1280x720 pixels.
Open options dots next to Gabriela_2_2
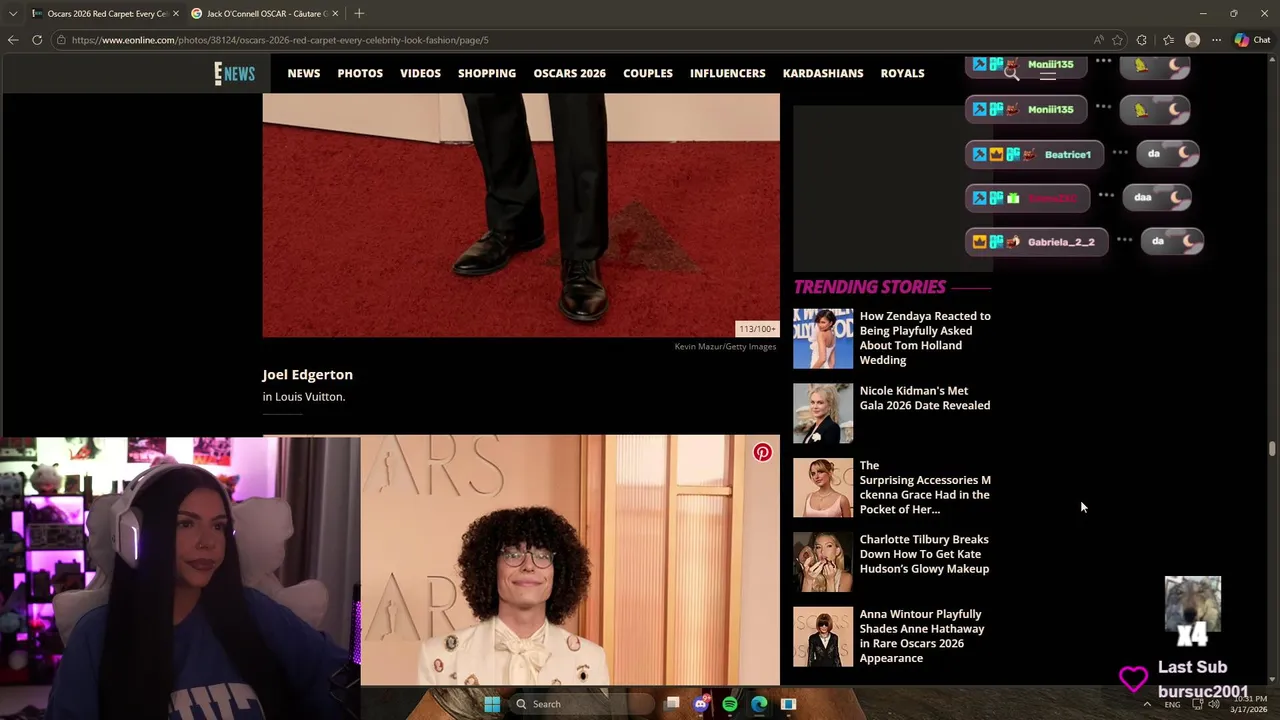click(1124, 240)
